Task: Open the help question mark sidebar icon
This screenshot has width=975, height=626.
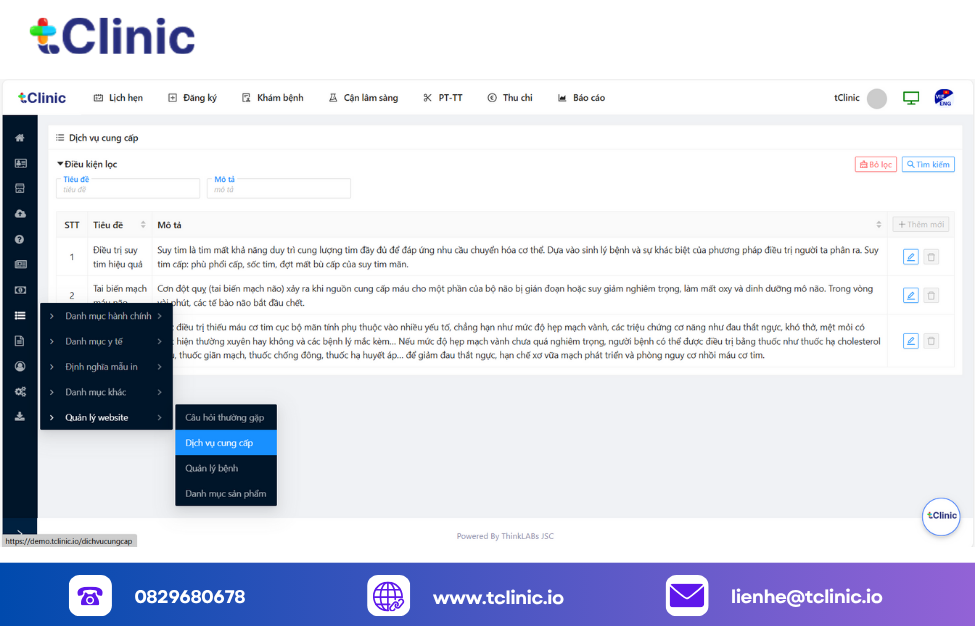Action: coord(20,240)
